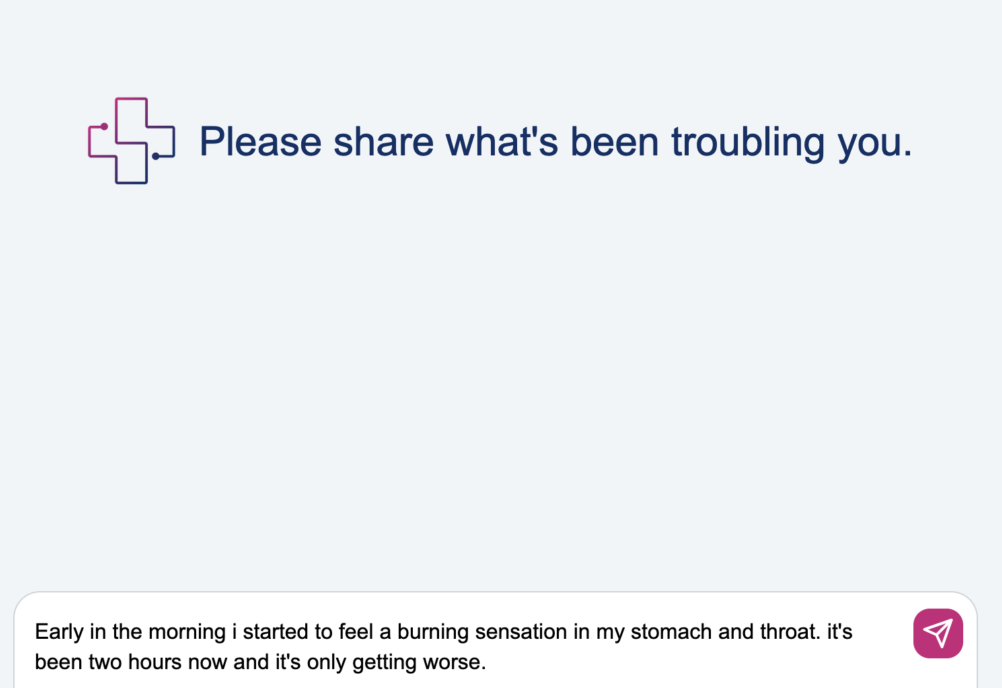Click the medical cross logo
This screenshot has height=688, width=1002.
(x=131, y=141)
